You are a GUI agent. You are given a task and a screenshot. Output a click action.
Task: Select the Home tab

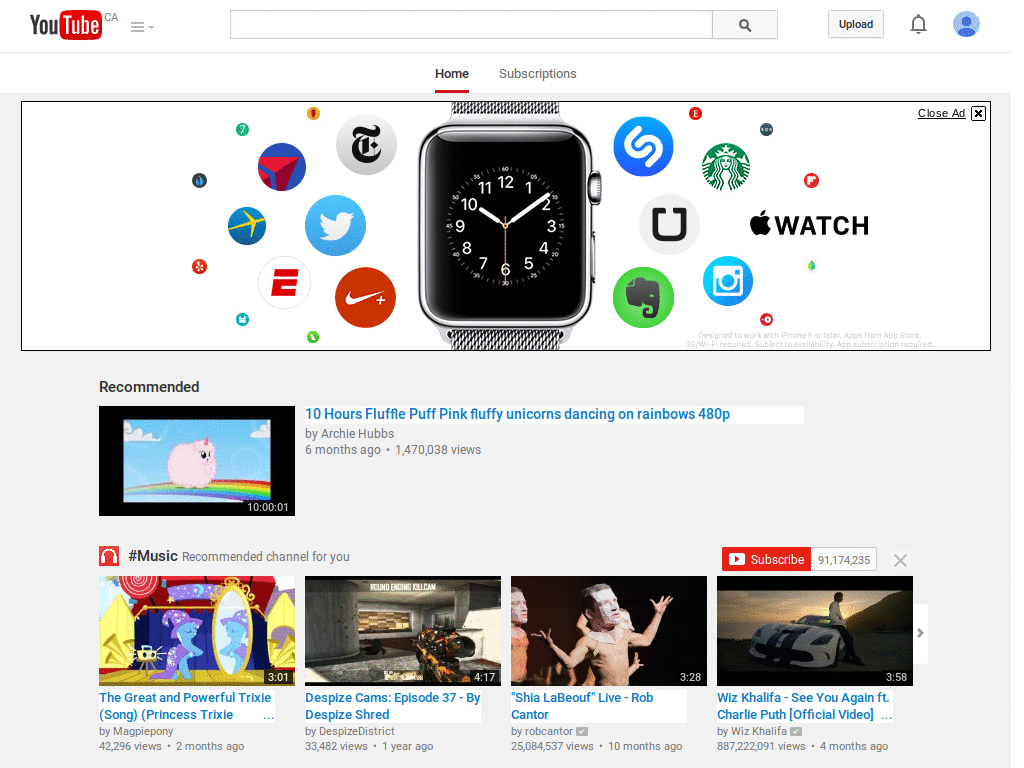[452, 74]
